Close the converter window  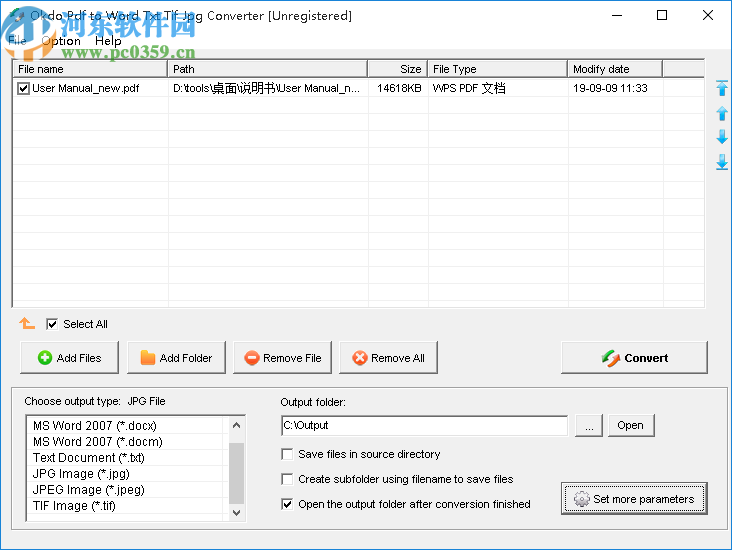click(x=708, y=15)
